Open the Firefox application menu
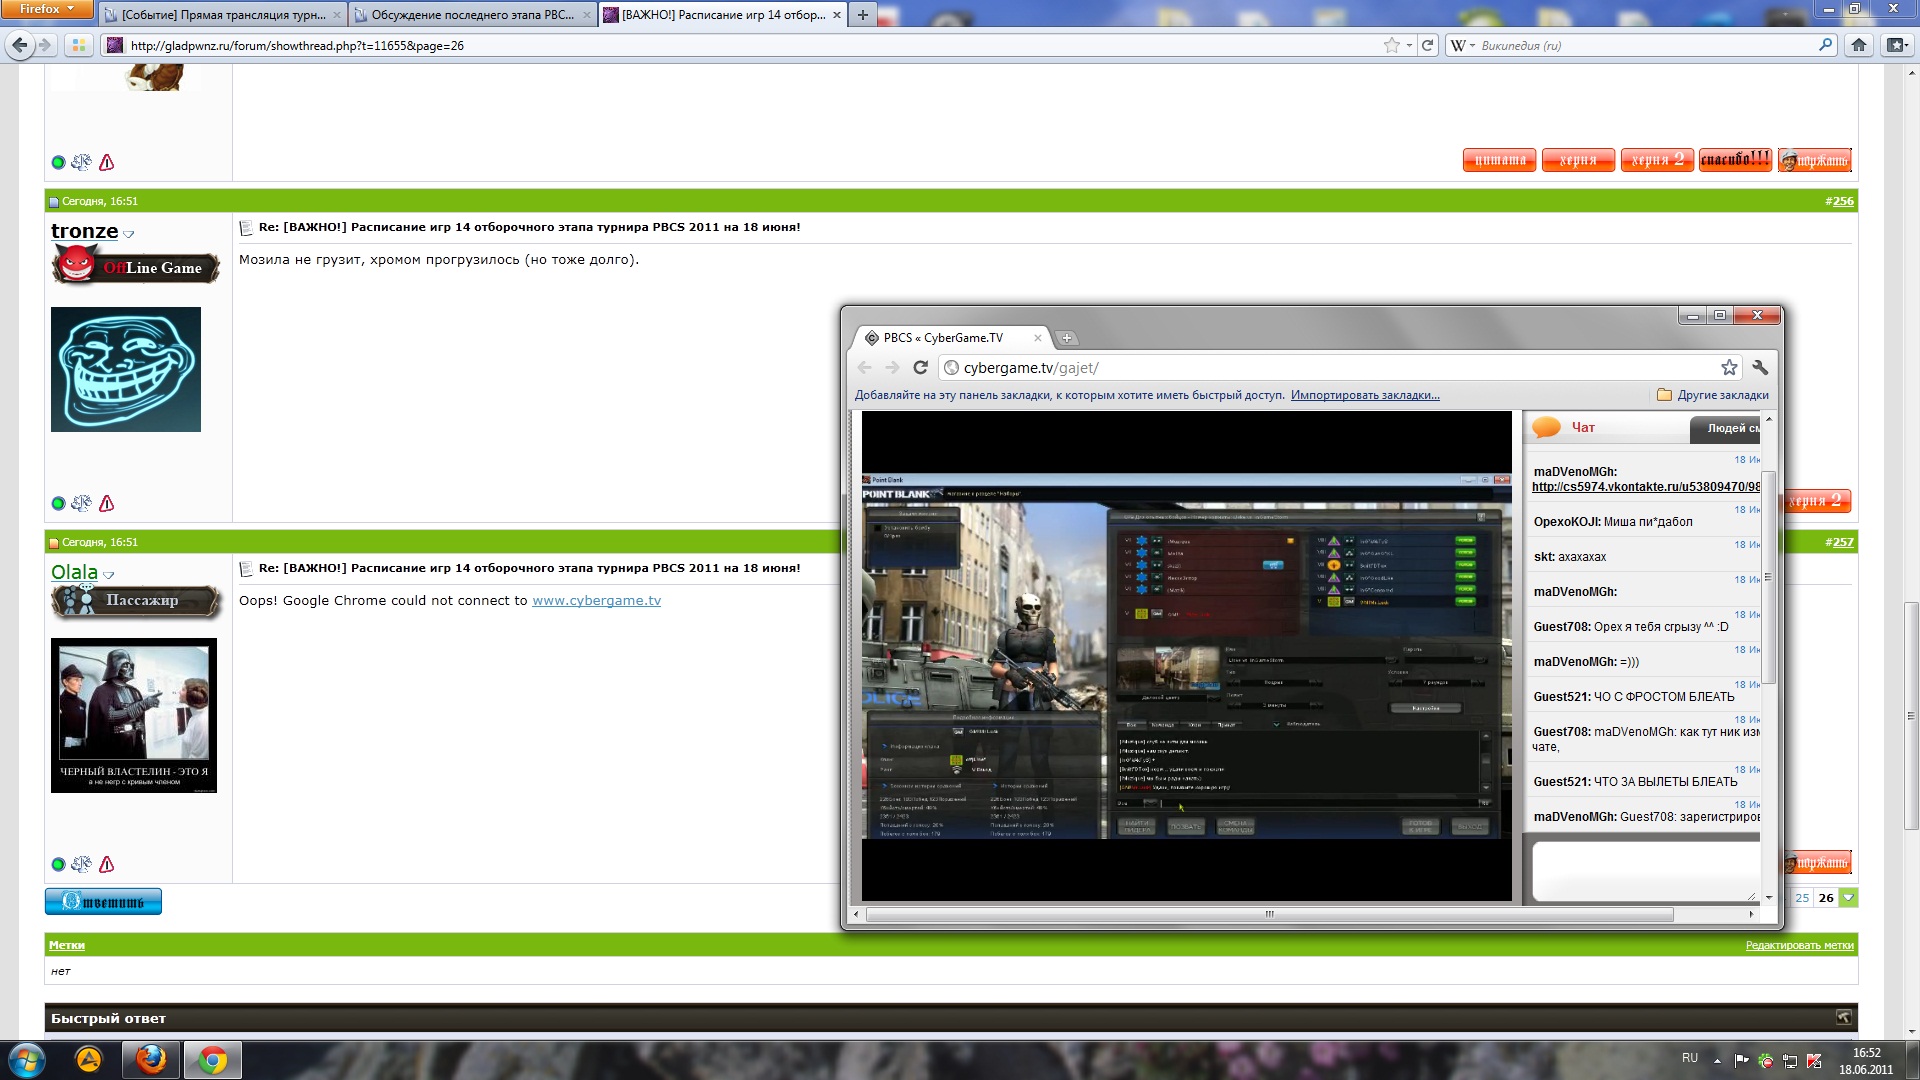The image size is (1920, 1080). pyautogui.click(x=46, y=9)
